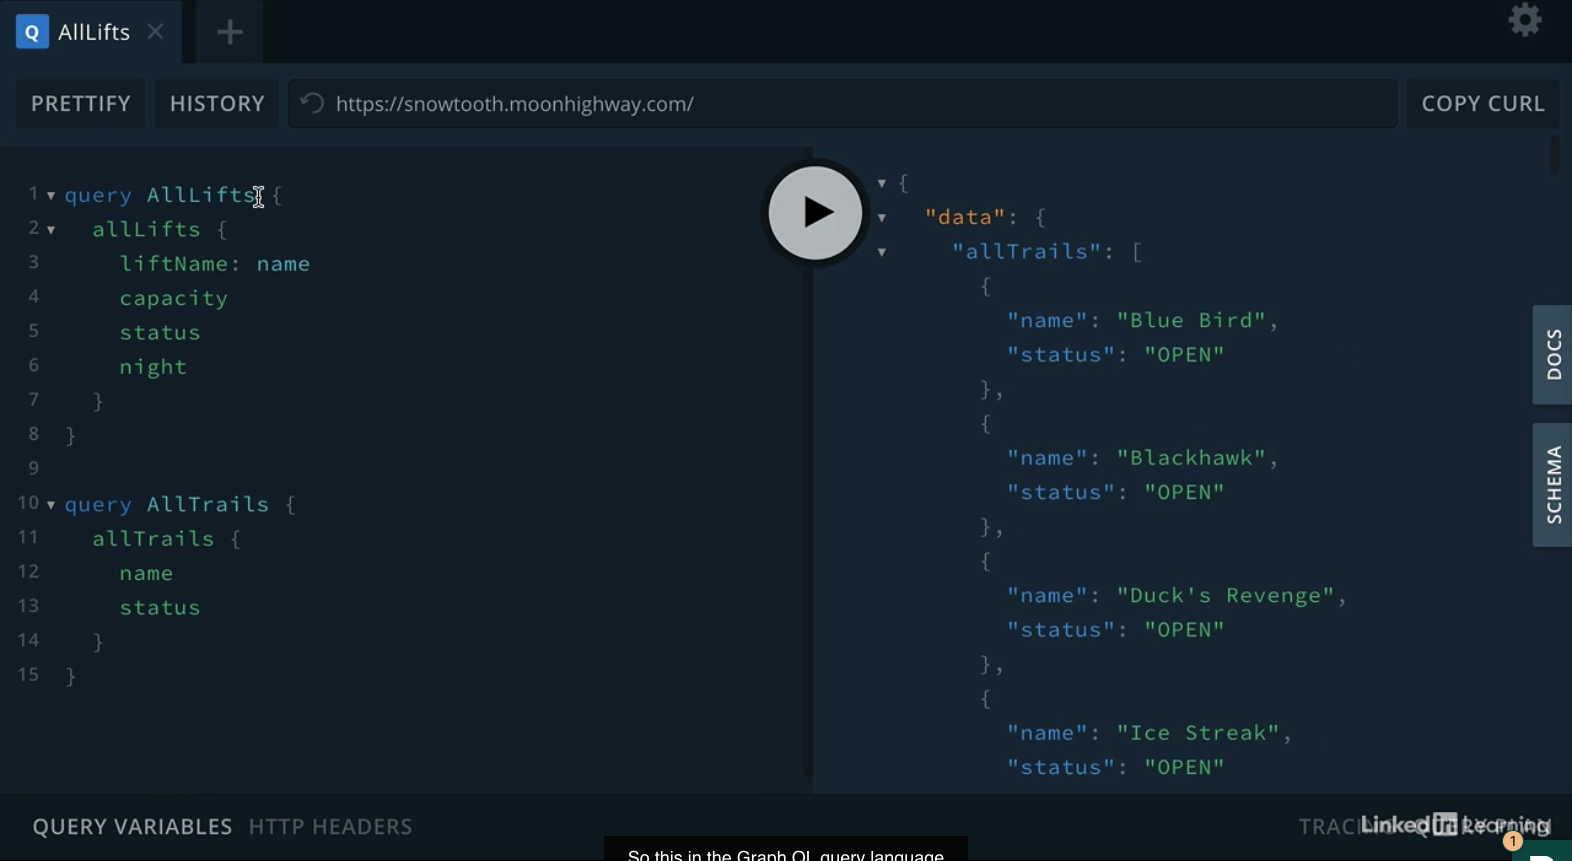Click the 'status' field on line 13
The width and height of the screenshot is (1572, 861).
click(x=160, y=608)
